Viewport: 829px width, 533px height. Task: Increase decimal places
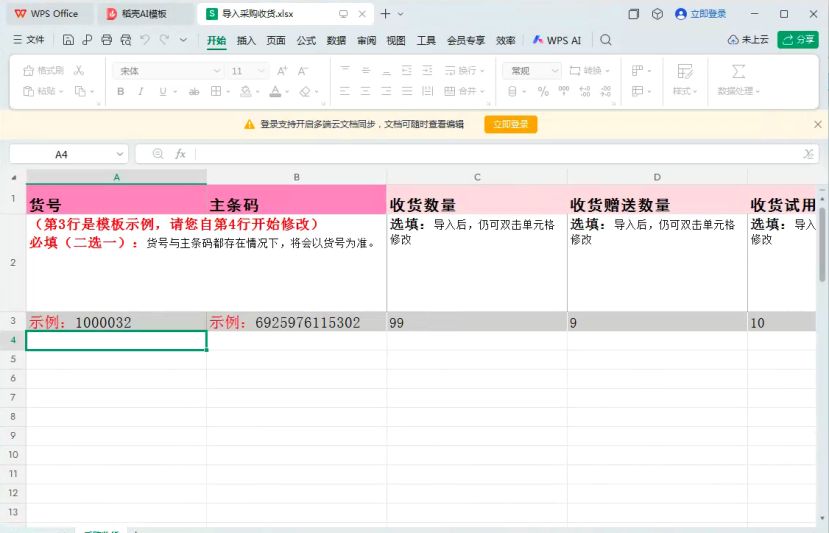(x=585, y=91)
